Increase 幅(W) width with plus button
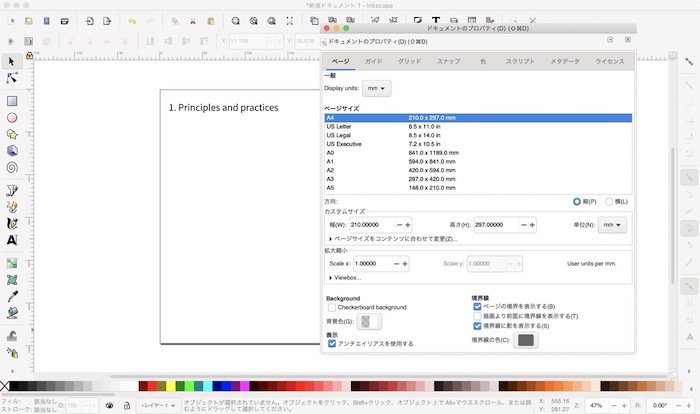Screen dimensions: 700x414 click(408, 225)
